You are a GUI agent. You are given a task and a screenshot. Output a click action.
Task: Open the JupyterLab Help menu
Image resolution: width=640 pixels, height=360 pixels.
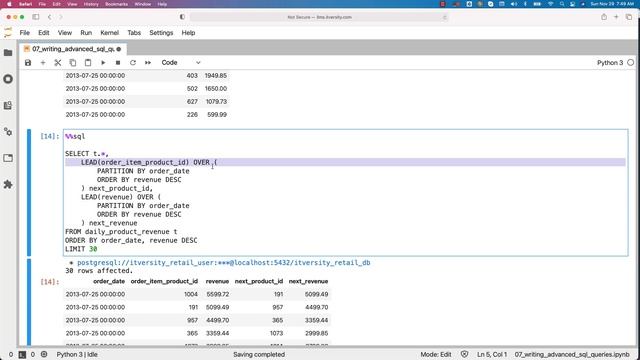click(x=188, y=33)
